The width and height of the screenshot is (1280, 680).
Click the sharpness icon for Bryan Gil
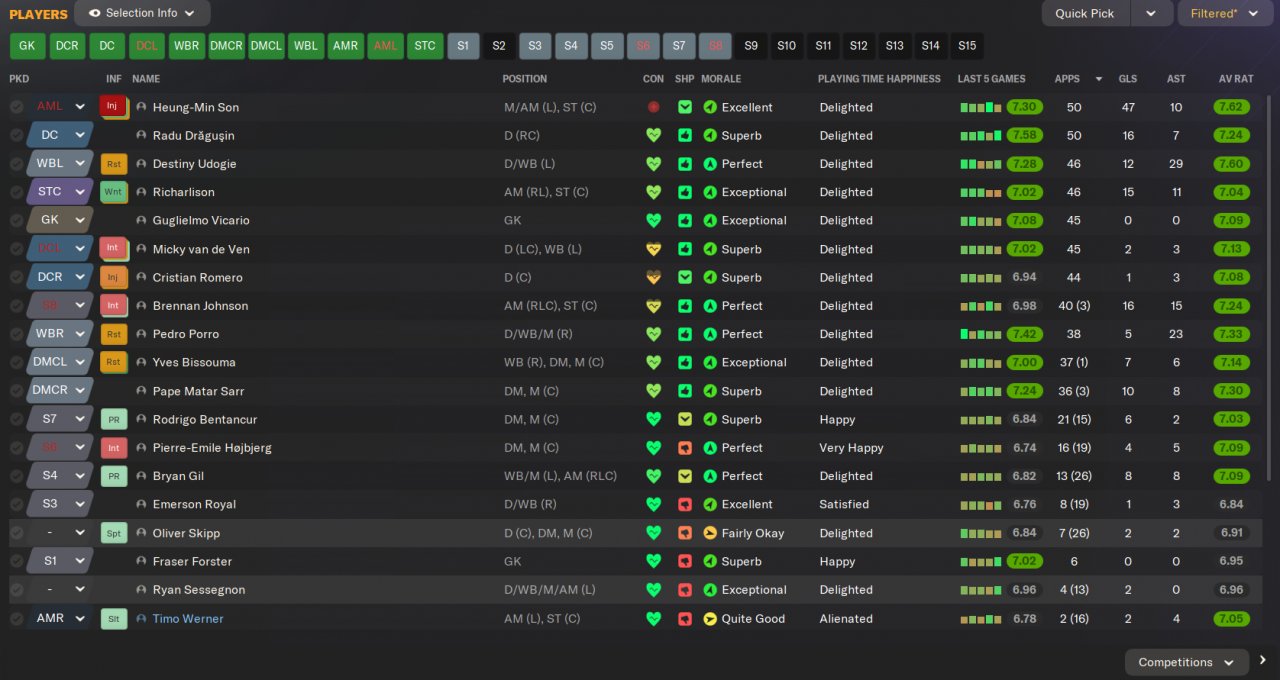pos(685,476)
